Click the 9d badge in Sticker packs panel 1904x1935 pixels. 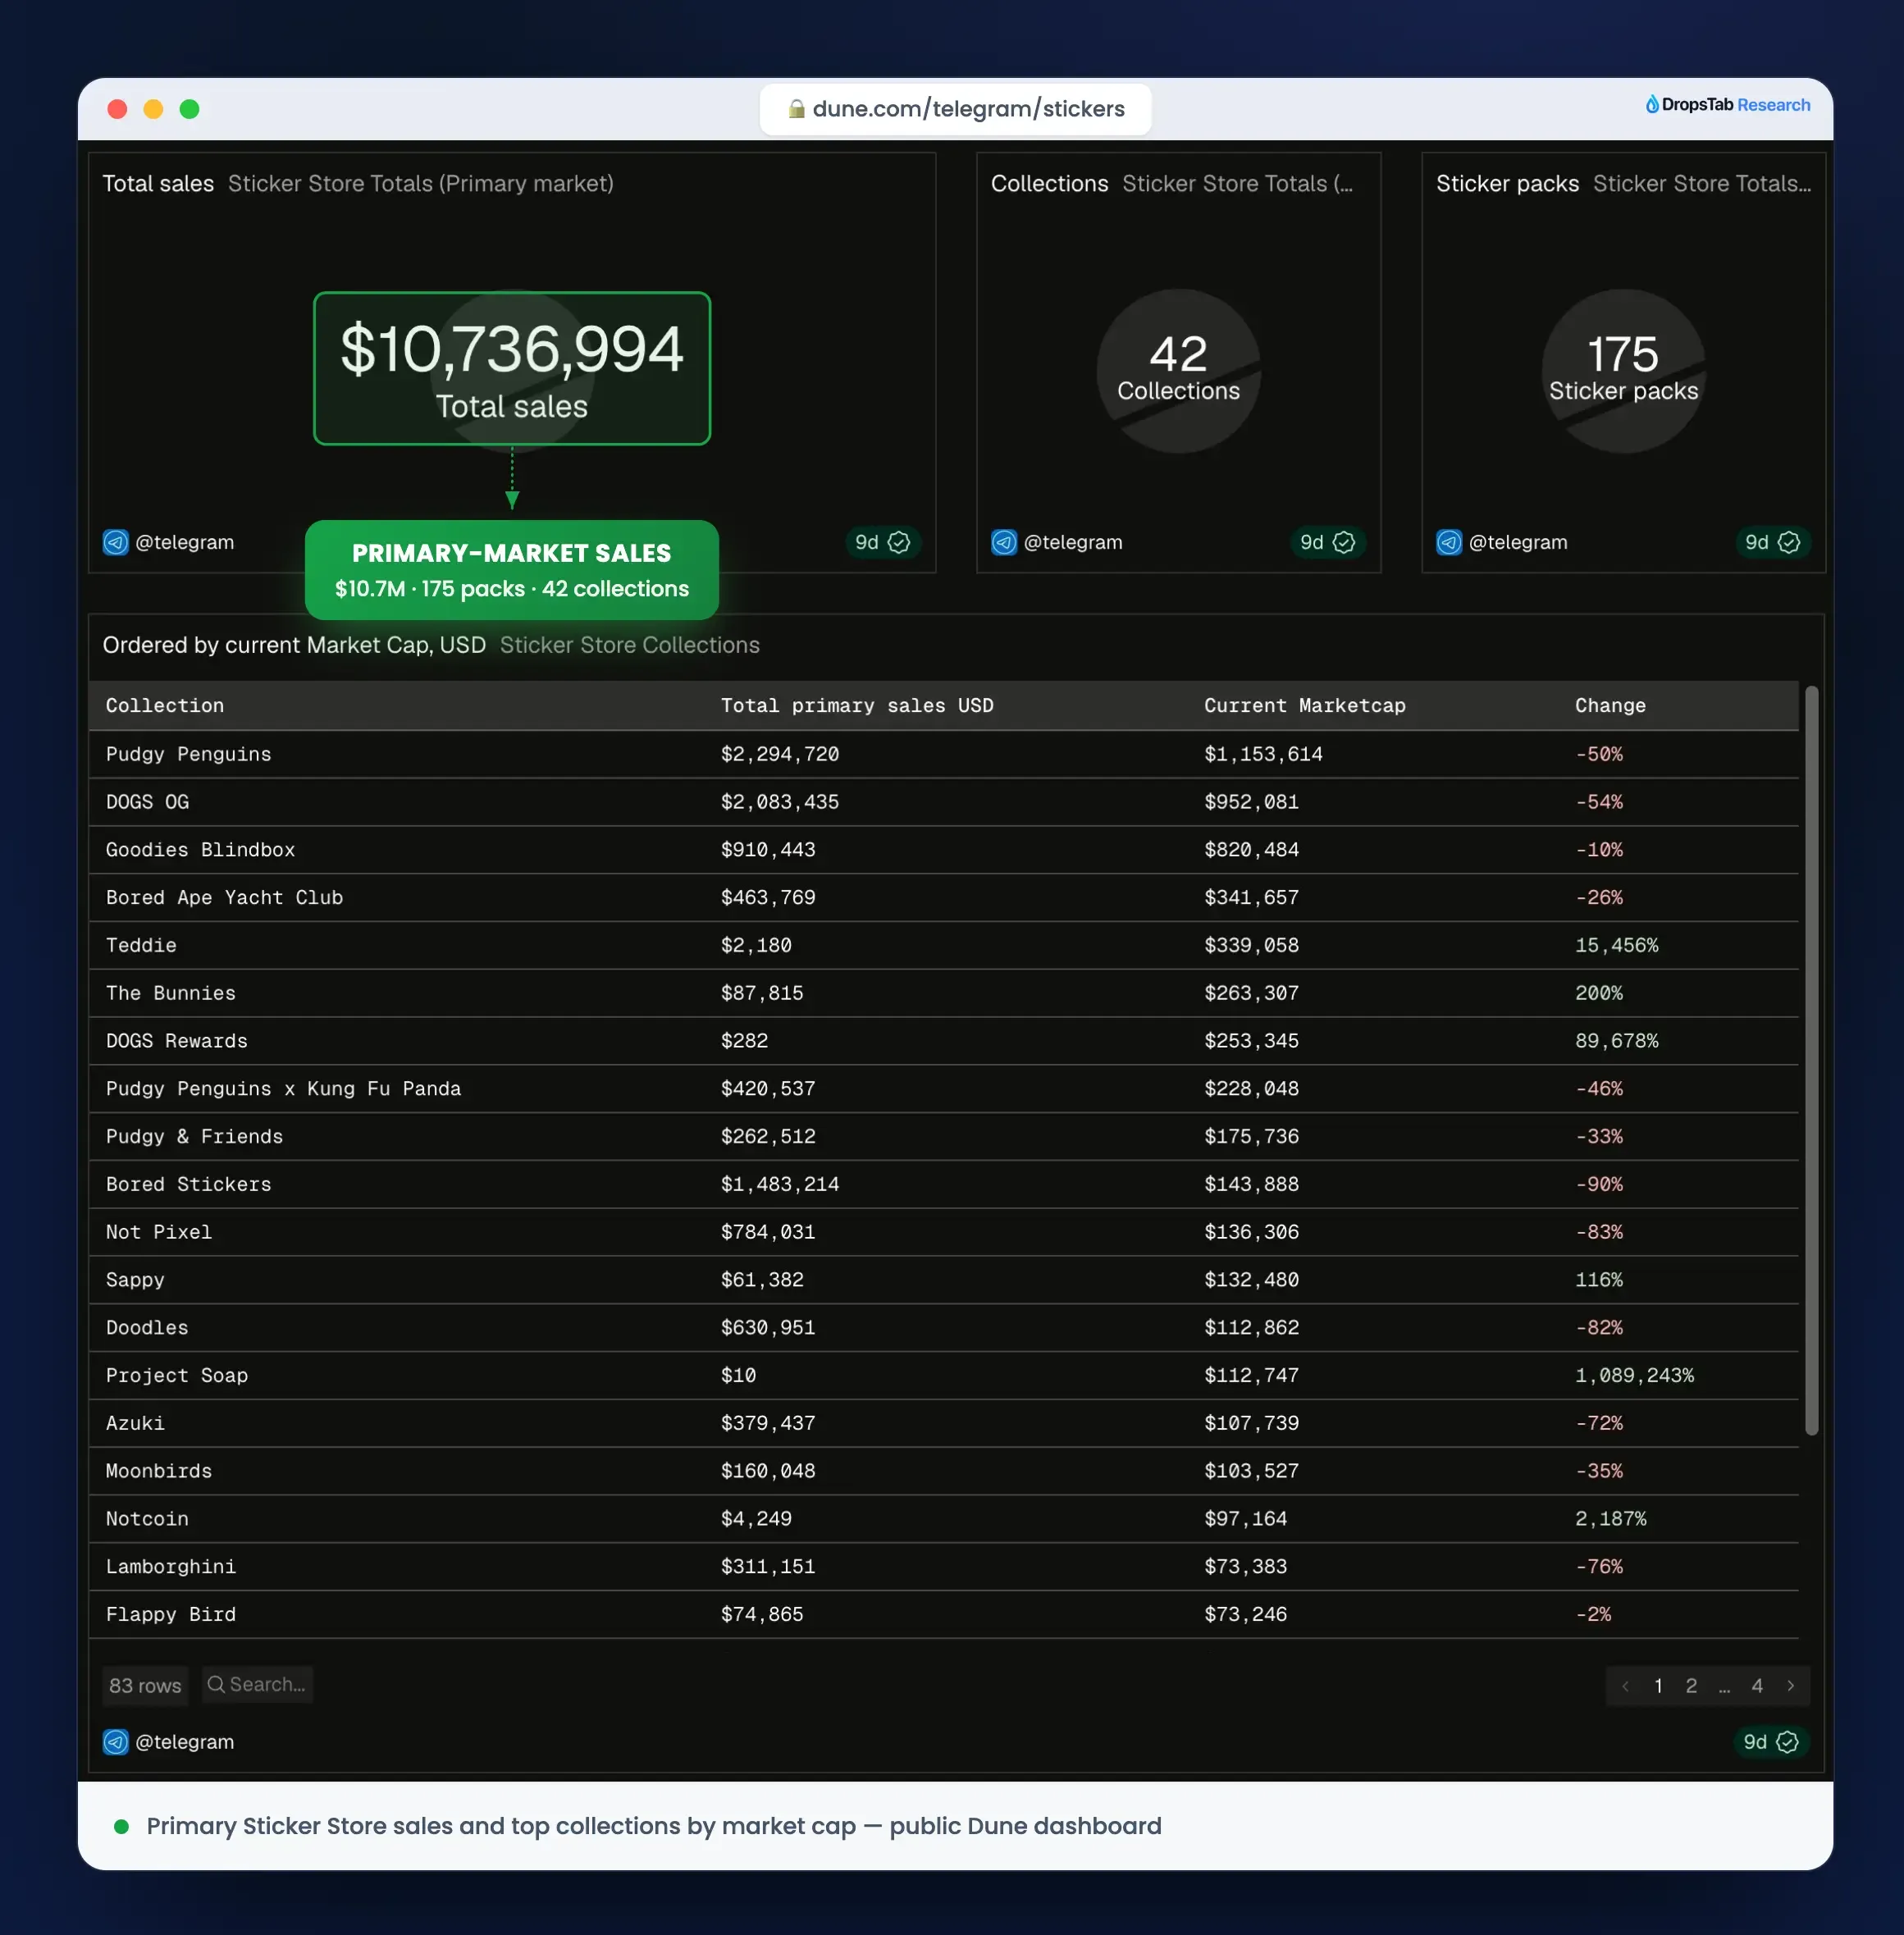pyautogui.click(x=1772, y=542)
